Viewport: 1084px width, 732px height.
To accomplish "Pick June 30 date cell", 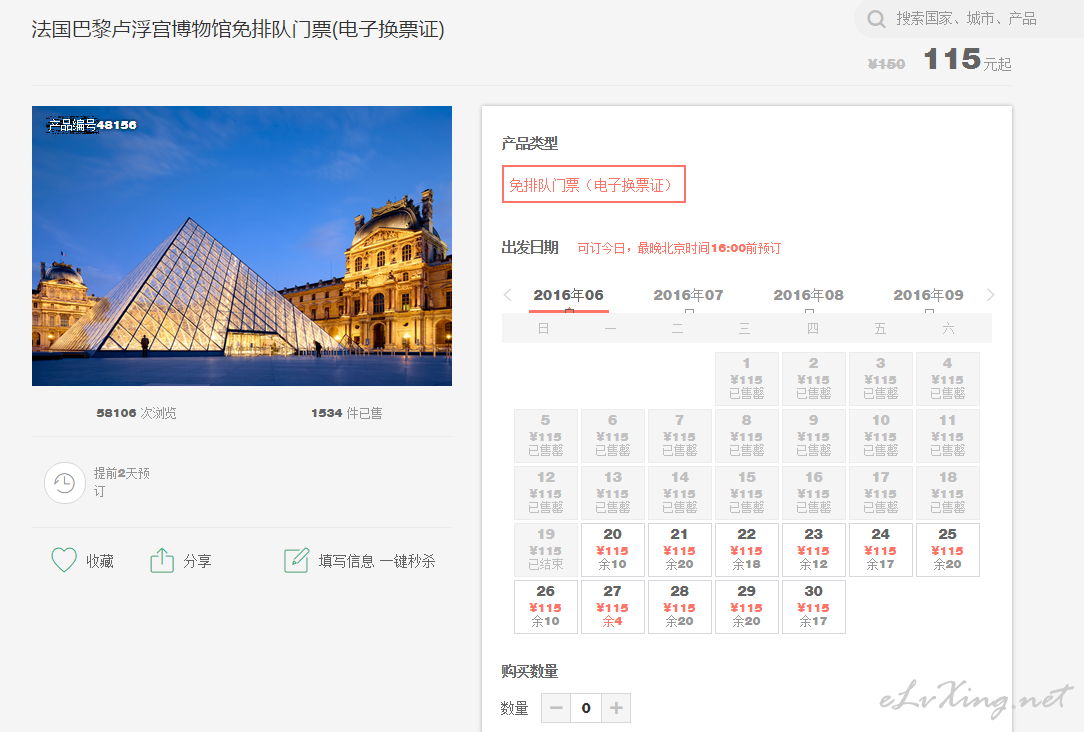I will click(x=814, y=606).
